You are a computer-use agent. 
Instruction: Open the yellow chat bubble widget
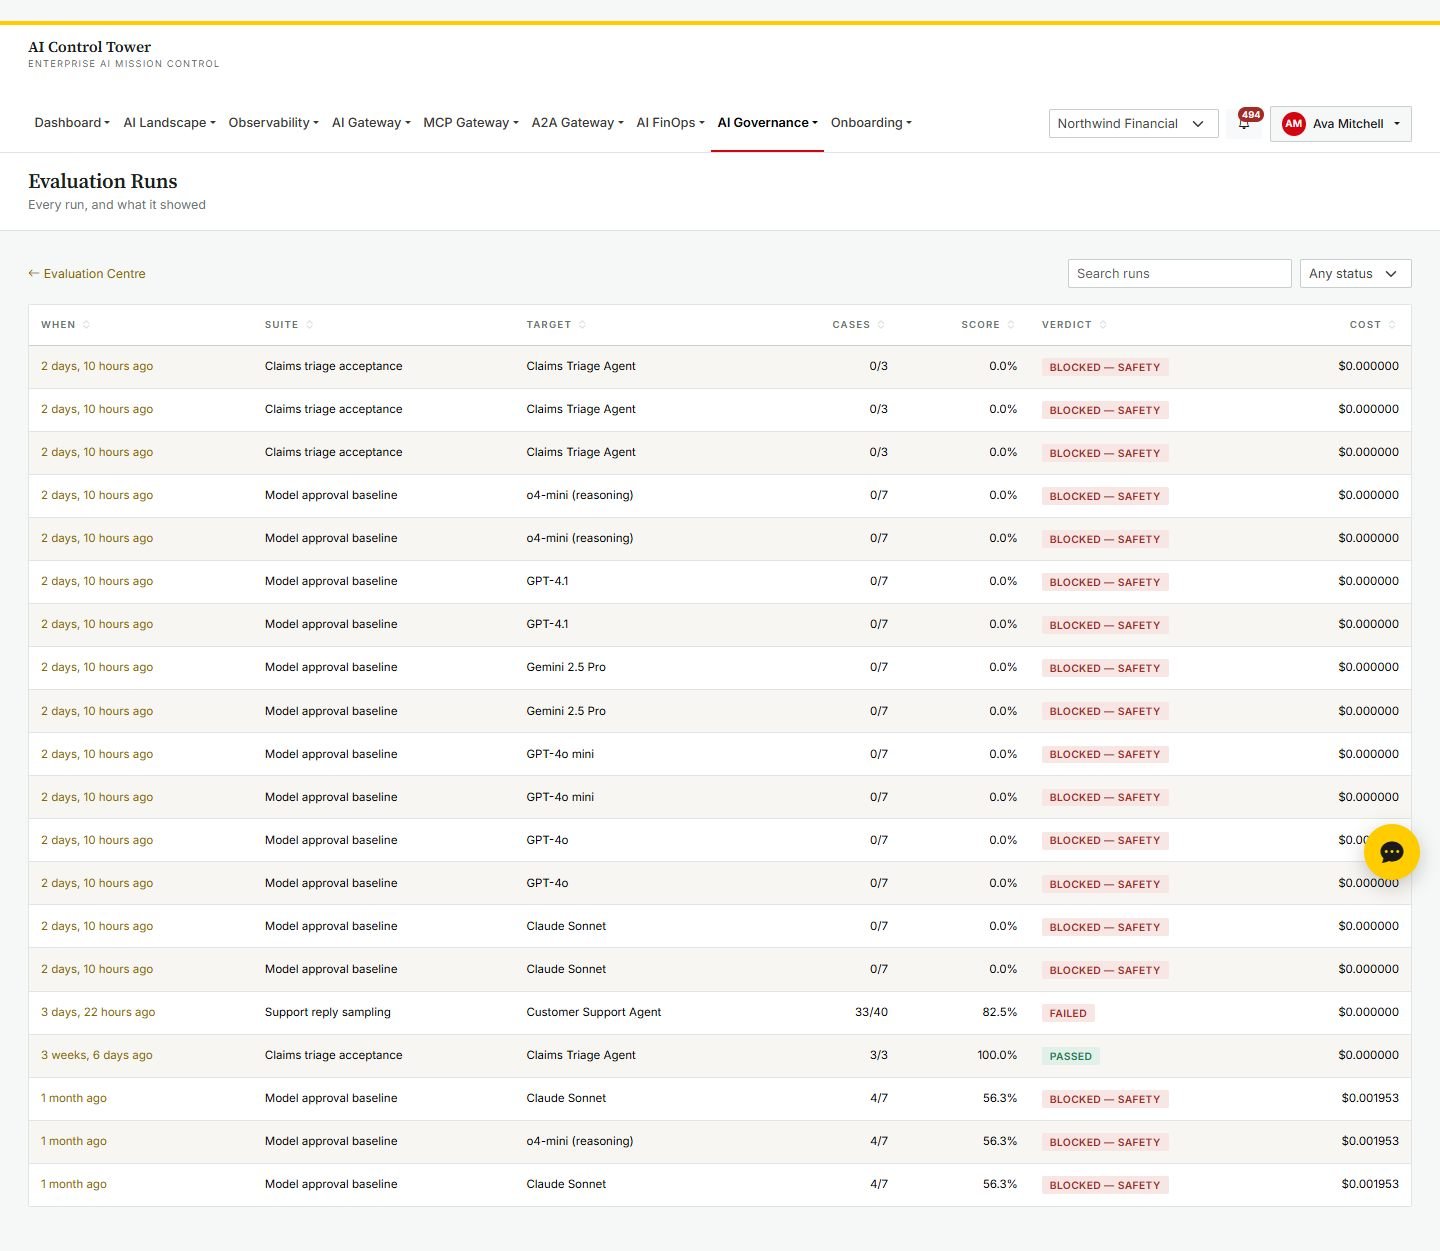1392,852
